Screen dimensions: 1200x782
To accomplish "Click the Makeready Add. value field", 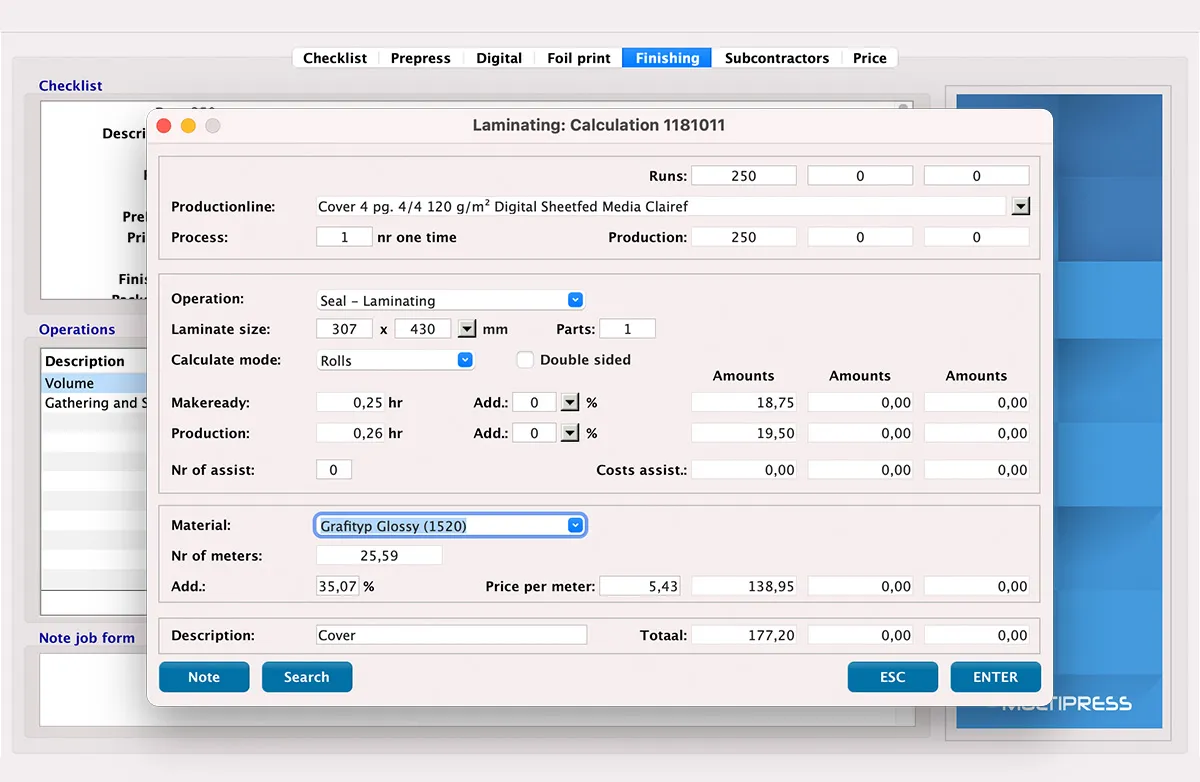I will coord(533,402).
